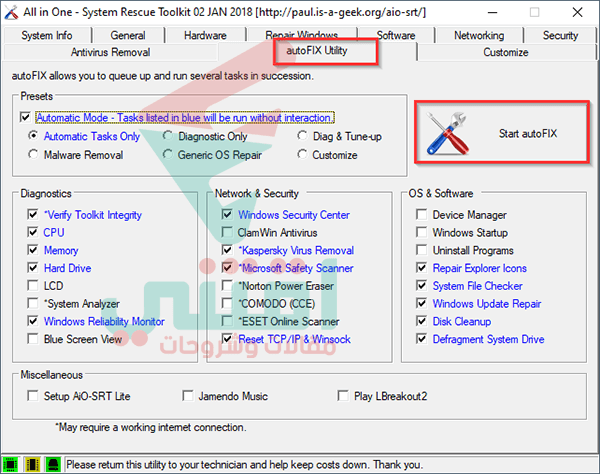
Task: Enable Play LBreakout2 checkbox
Action: pos(343,396)
